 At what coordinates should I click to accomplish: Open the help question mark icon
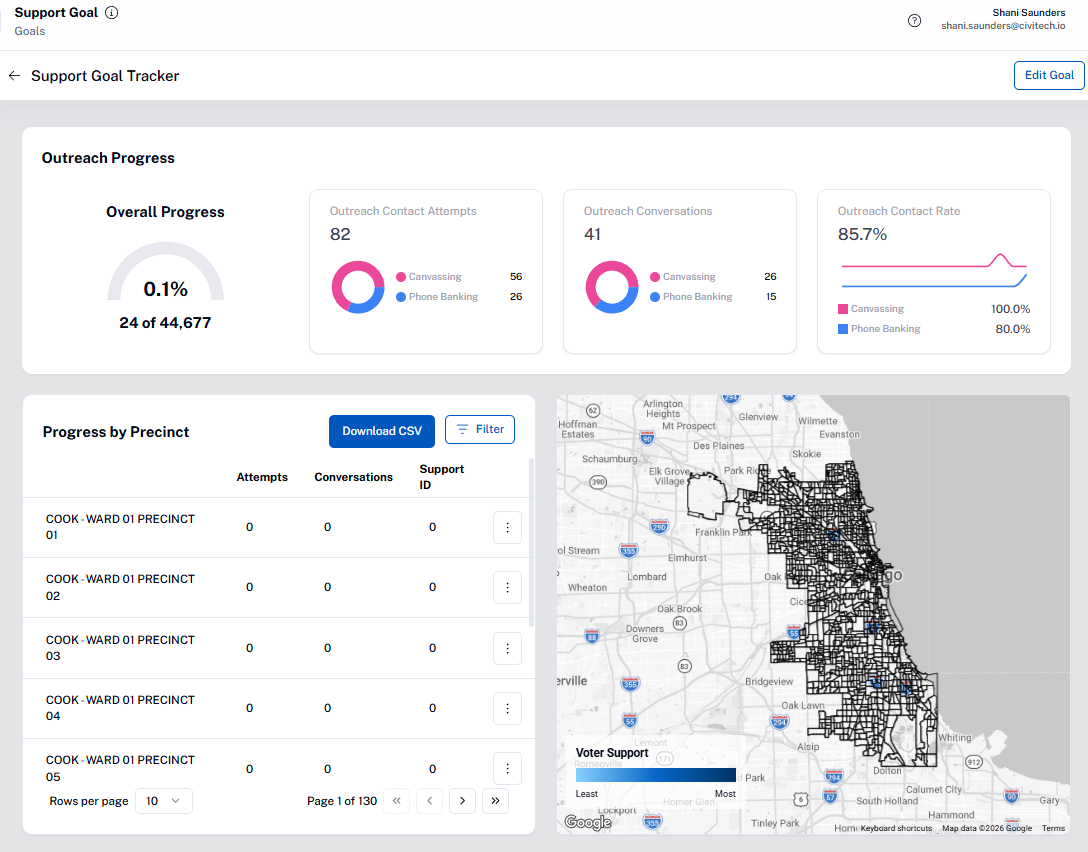(x=914, y=21)
